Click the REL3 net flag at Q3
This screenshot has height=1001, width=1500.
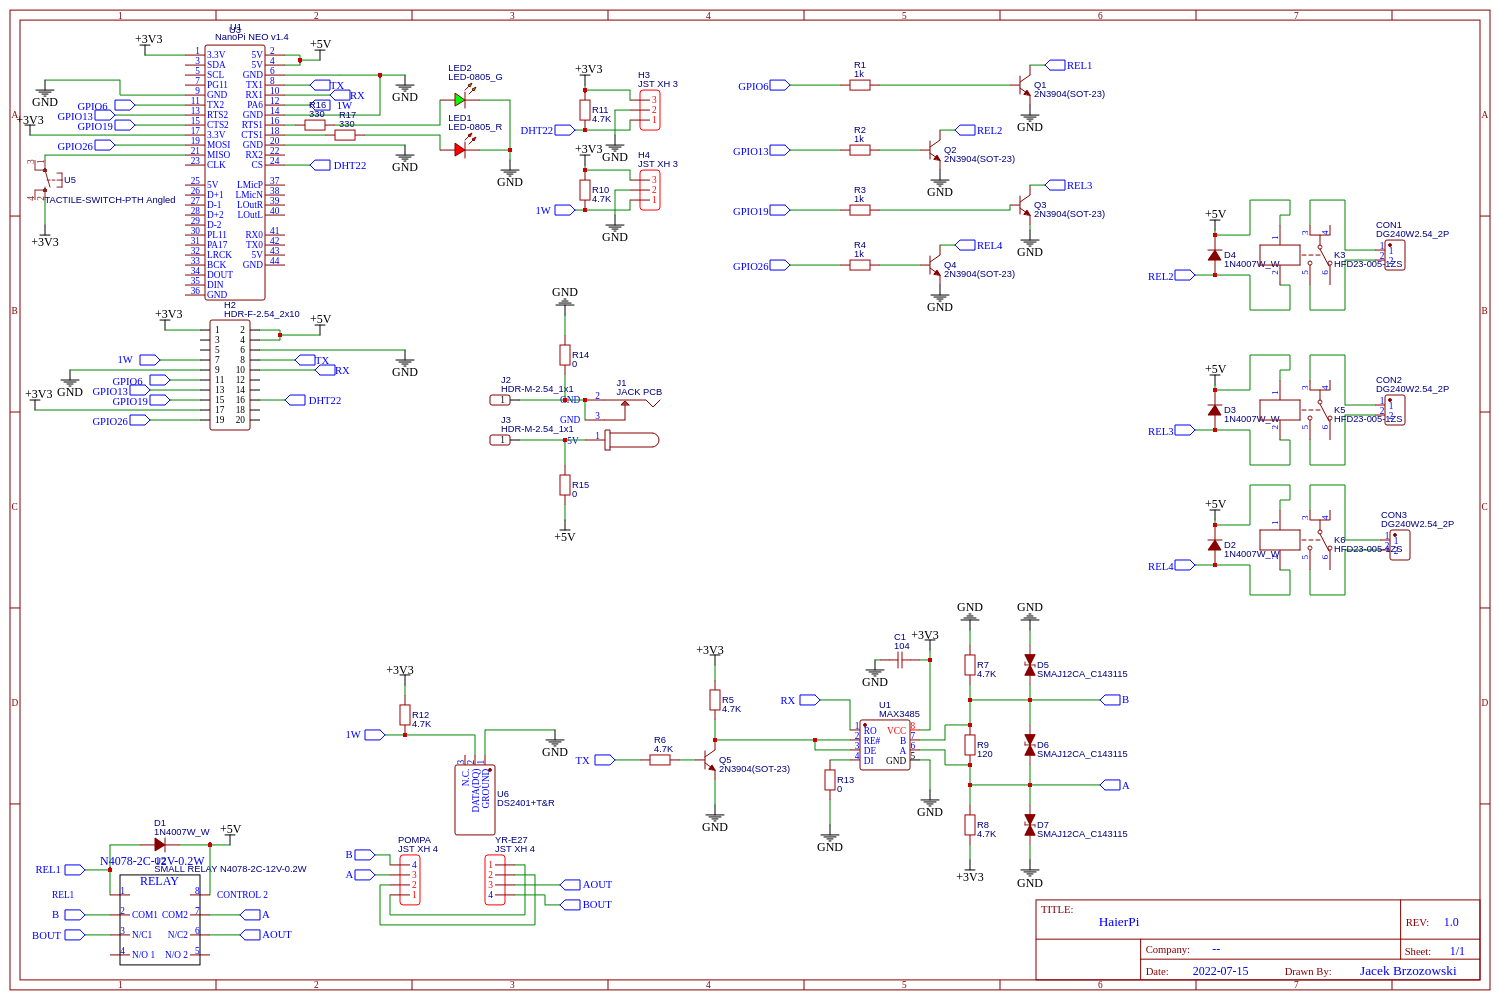[1056, 185]
